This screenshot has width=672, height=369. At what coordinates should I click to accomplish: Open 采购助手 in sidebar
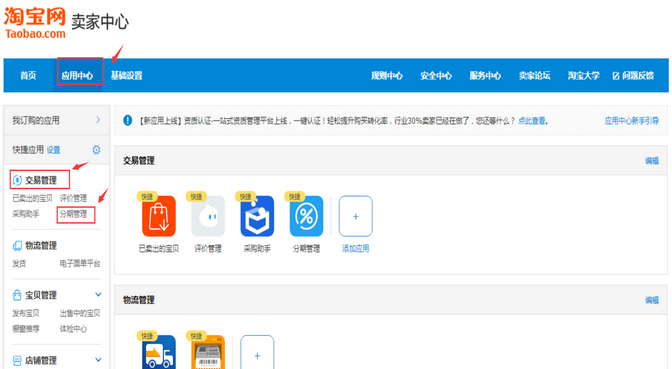(26, 214)
